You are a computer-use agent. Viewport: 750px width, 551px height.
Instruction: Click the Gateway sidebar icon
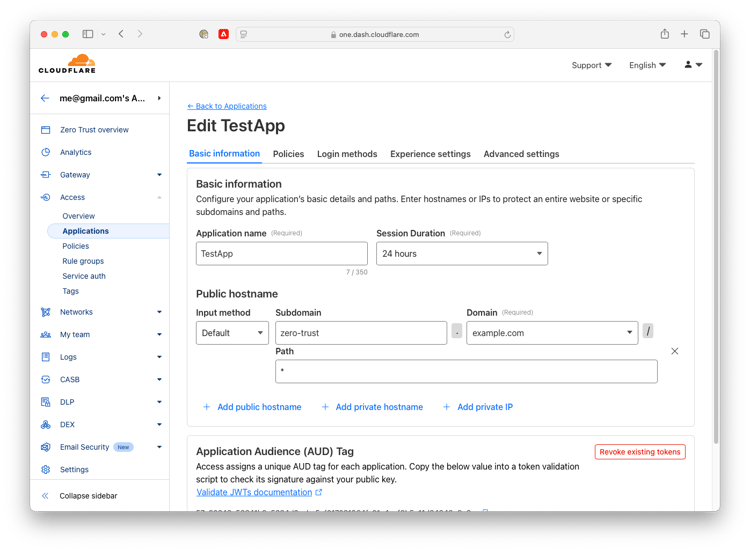pos(45,175)
